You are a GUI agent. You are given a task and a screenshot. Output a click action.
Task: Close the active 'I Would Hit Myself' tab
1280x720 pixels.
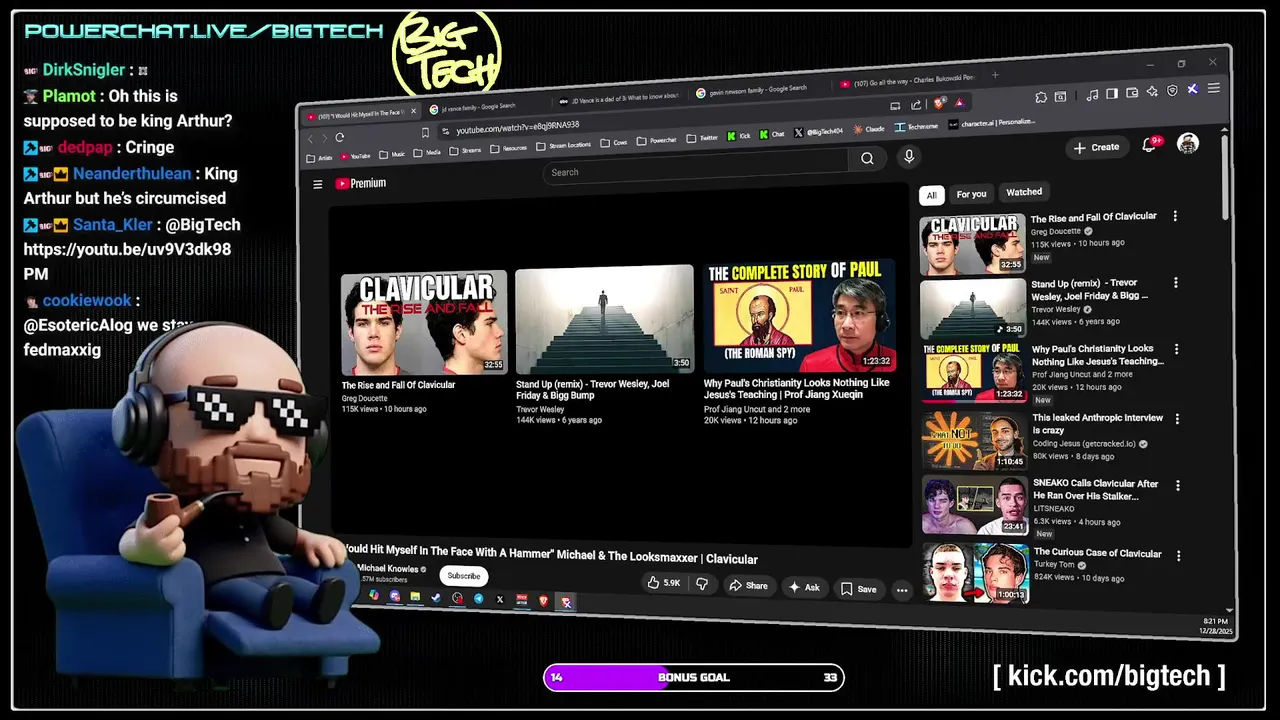pyautogui.click(x=414, y=112)
